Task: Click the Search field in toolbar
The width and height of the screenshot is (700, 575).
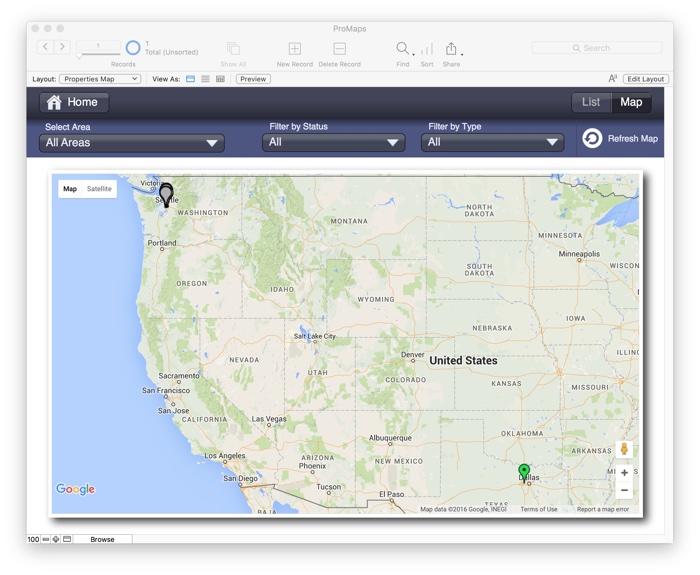Action: tap(597, 48)
